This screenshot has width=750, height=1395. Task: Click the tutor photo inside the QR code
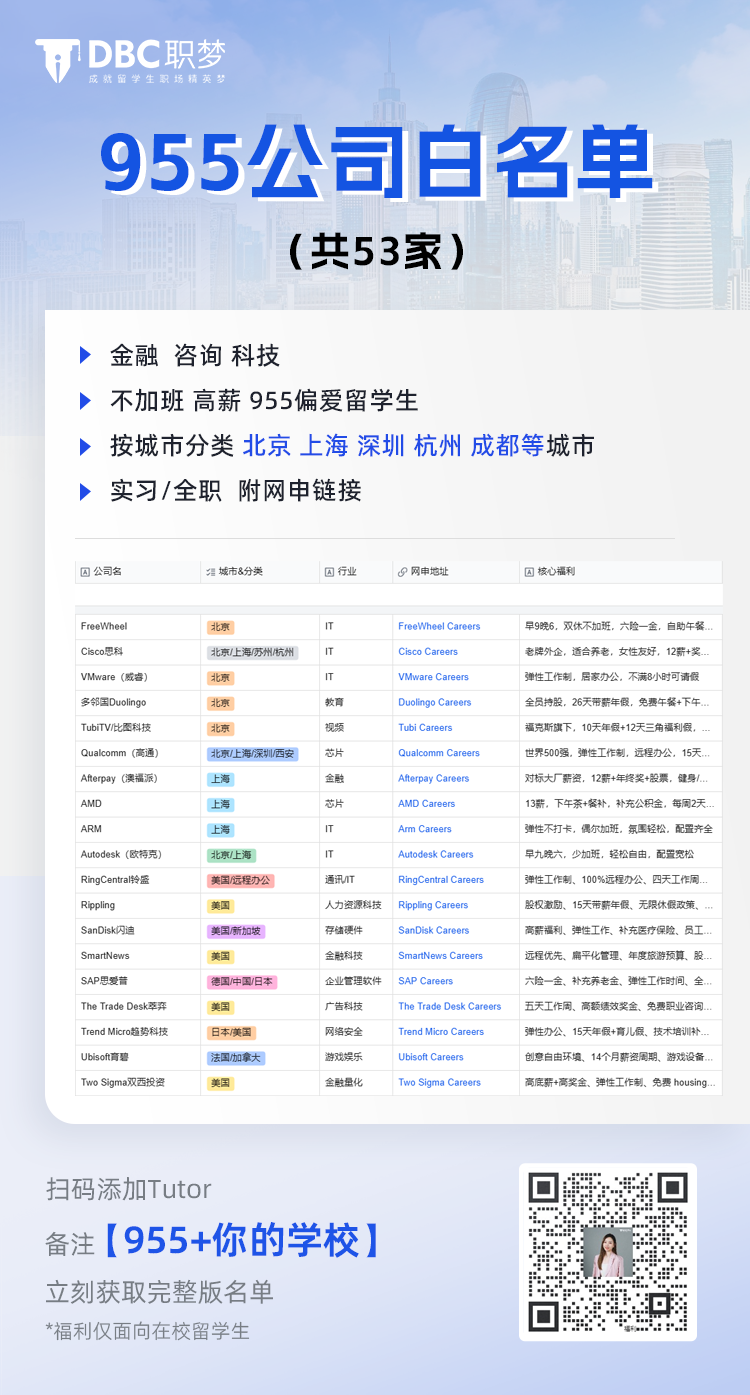[x=608, y=1252]
